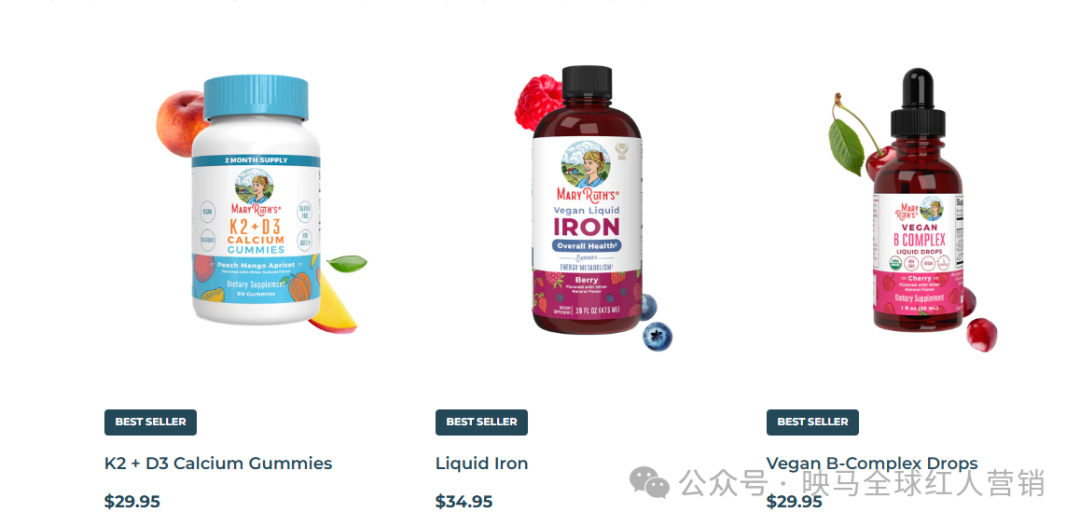Screen dimensions: 1080x526
Task: Click the blueberry below the iron bottle
Action: (x=657, y=336)
